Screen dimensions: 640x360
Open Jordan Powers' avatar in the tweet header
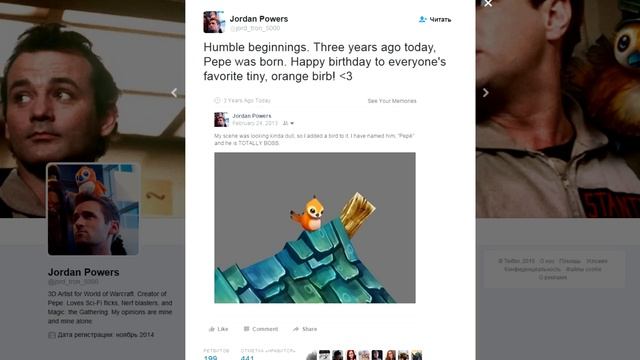pos(214,22)
